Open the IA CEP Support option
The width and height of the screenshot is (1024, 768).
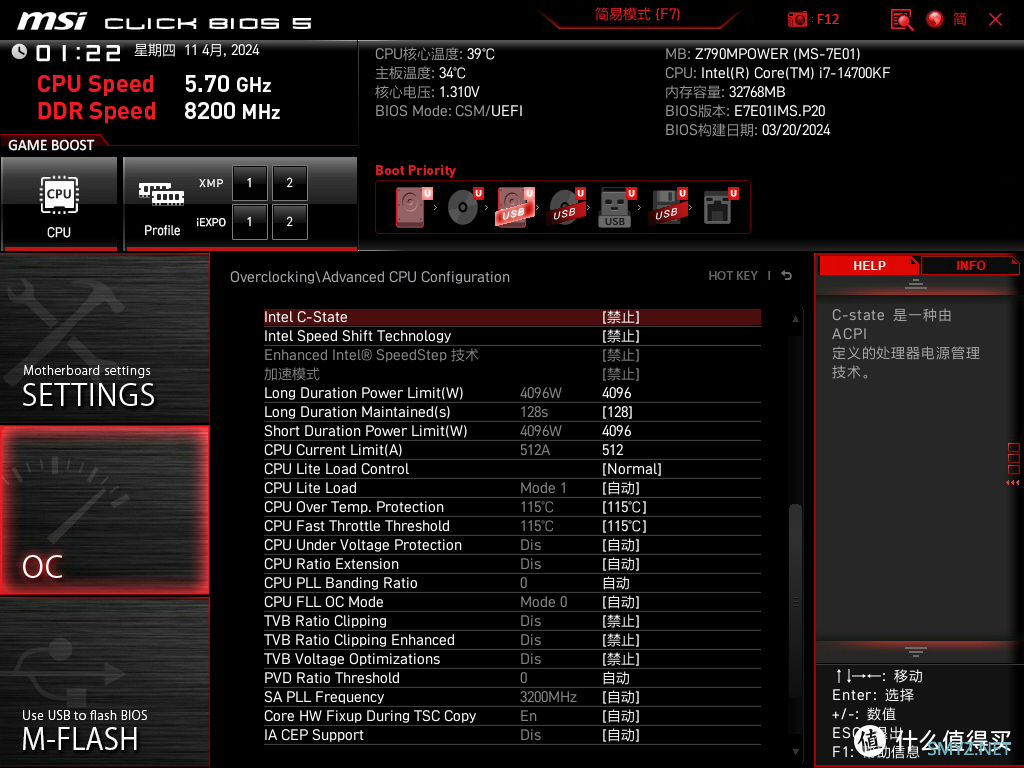(512, 735)
